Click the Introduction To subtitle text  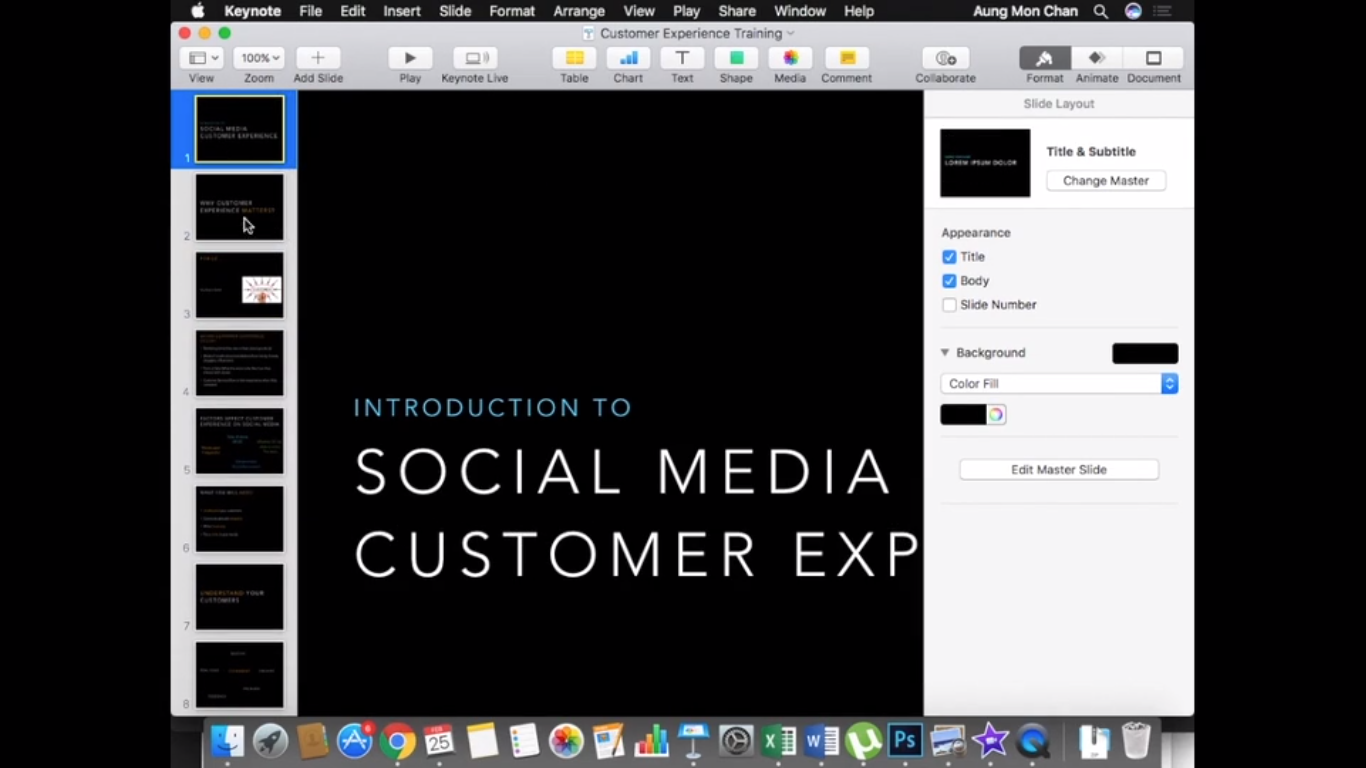493,408
